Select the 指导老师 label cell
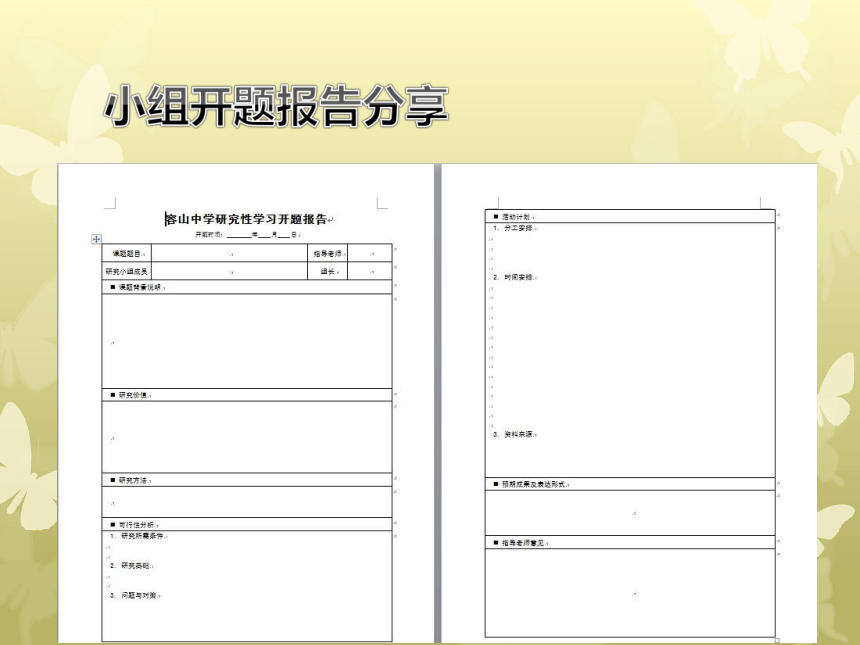Image resolution: width=860 pixels, height=645 pixels. click(327, 253)
